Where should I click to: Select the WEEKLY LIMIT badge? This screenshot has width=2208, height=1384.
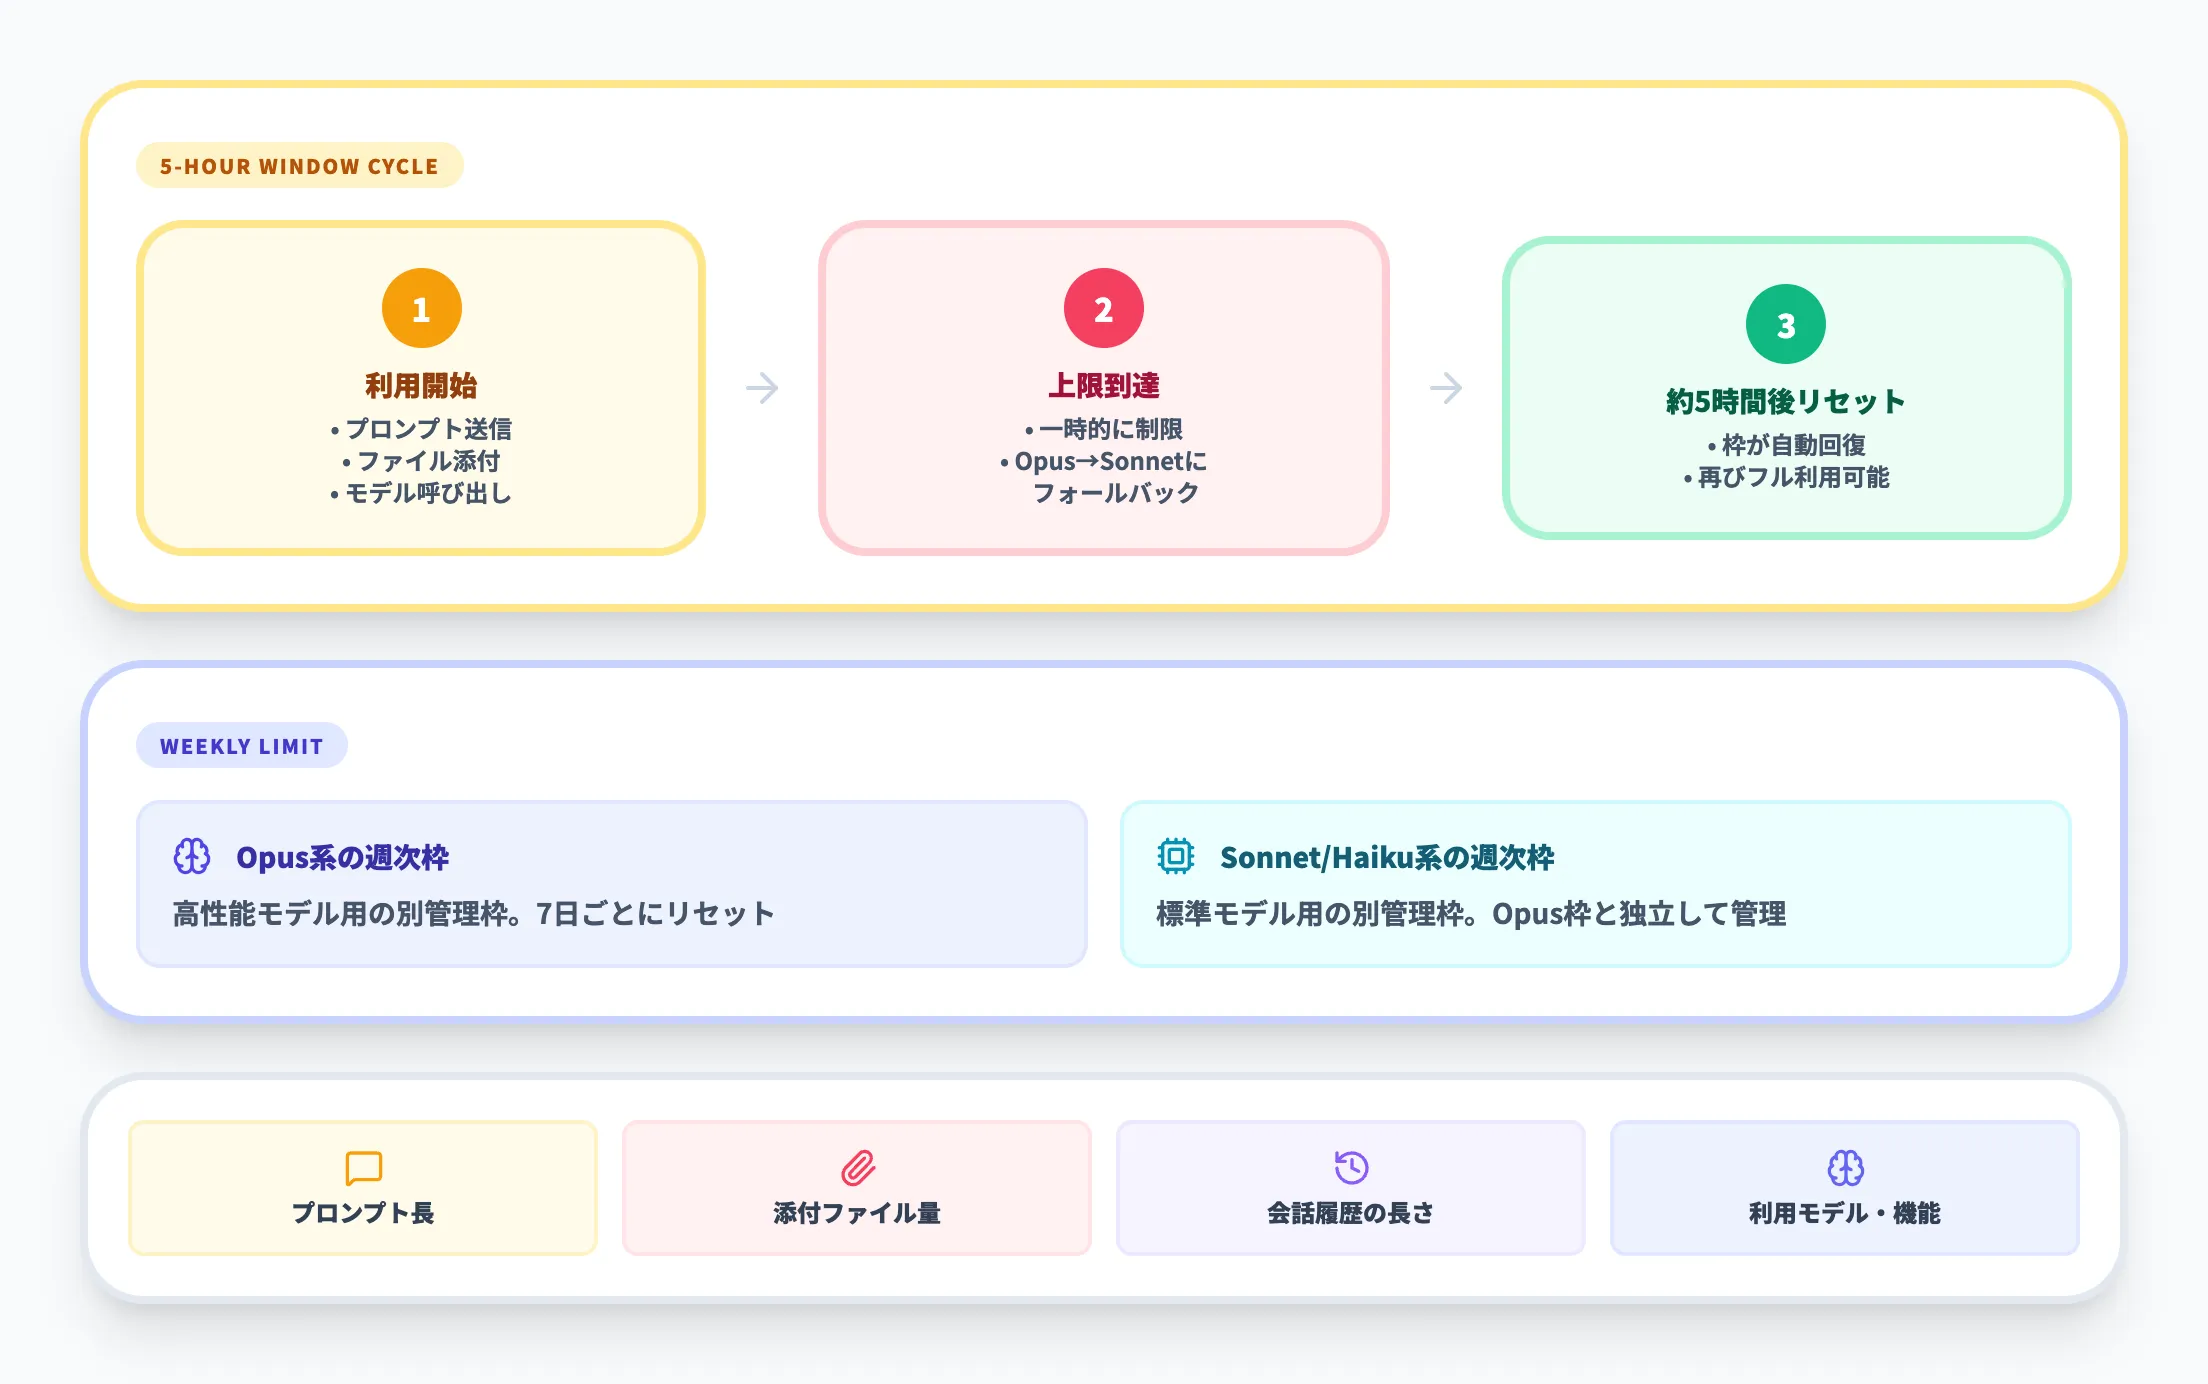(241, 744)
